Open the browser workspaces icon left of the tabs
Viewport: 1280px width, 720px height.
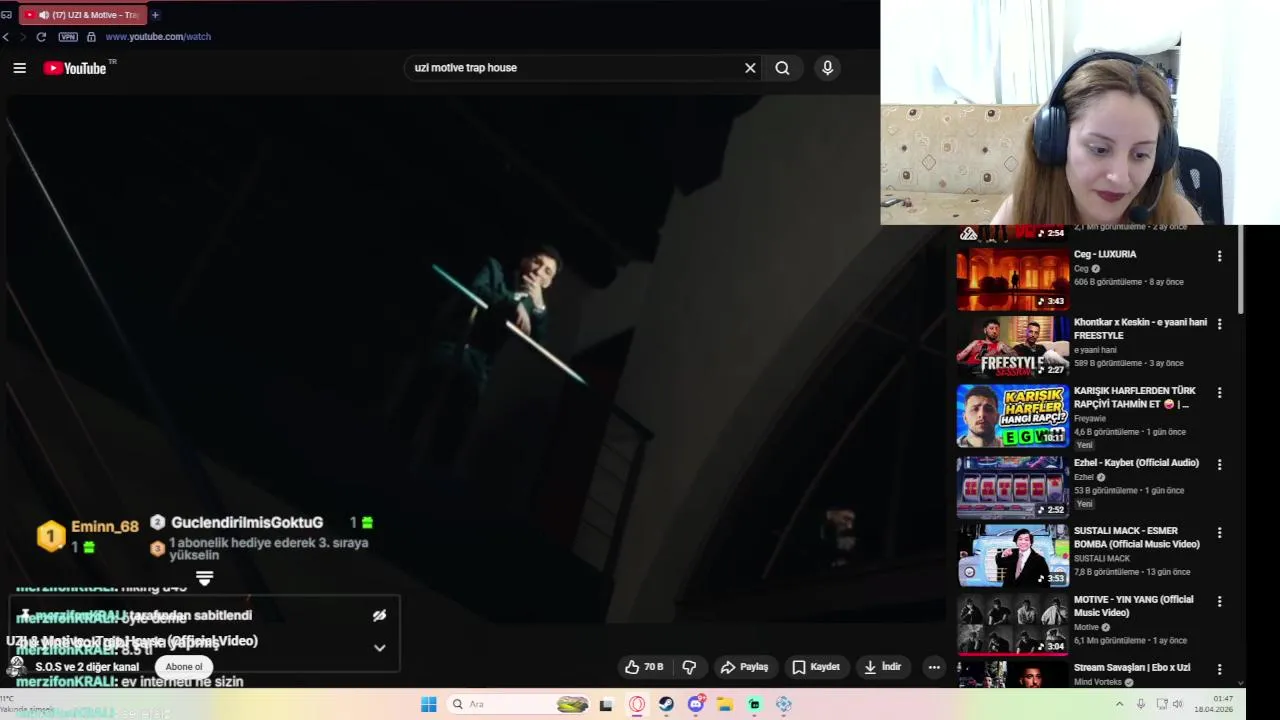6,15
